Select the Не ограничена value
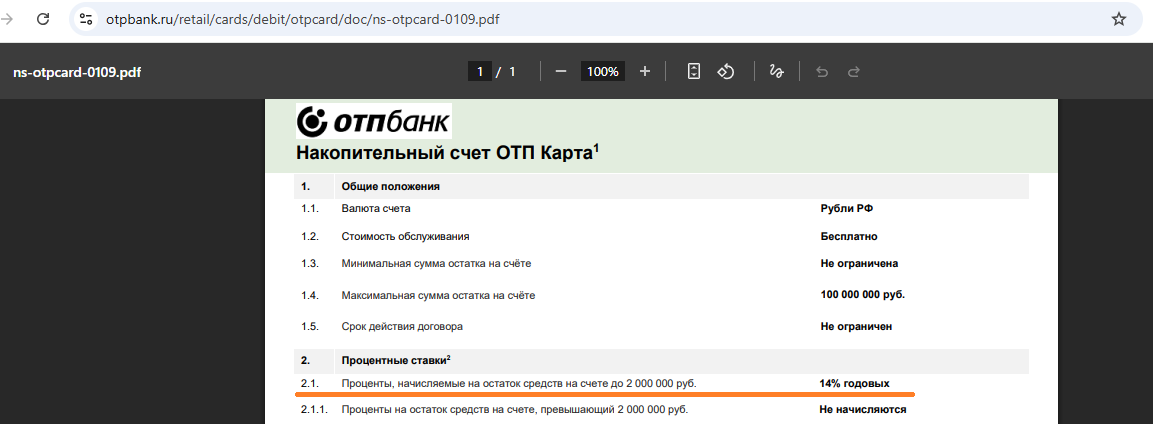Image resolution: width=1153 pixels, height=424 pixels. 859,263
